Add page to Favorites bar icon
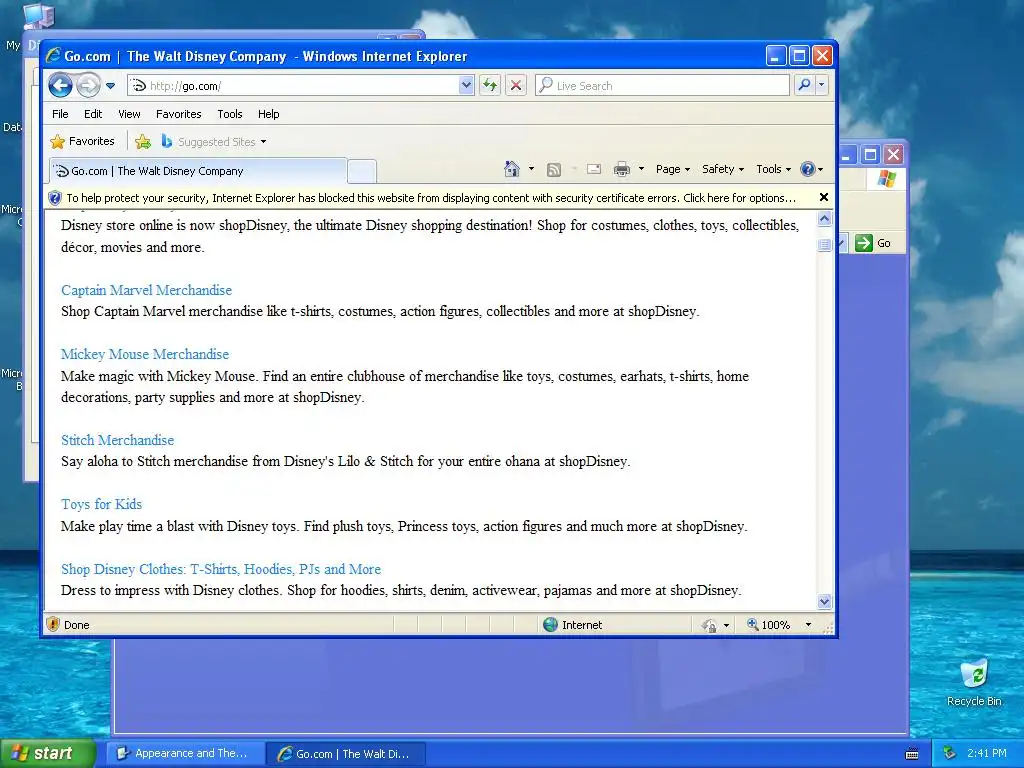The width and height of the screenshot is (1024, 768). coord(143,141)
